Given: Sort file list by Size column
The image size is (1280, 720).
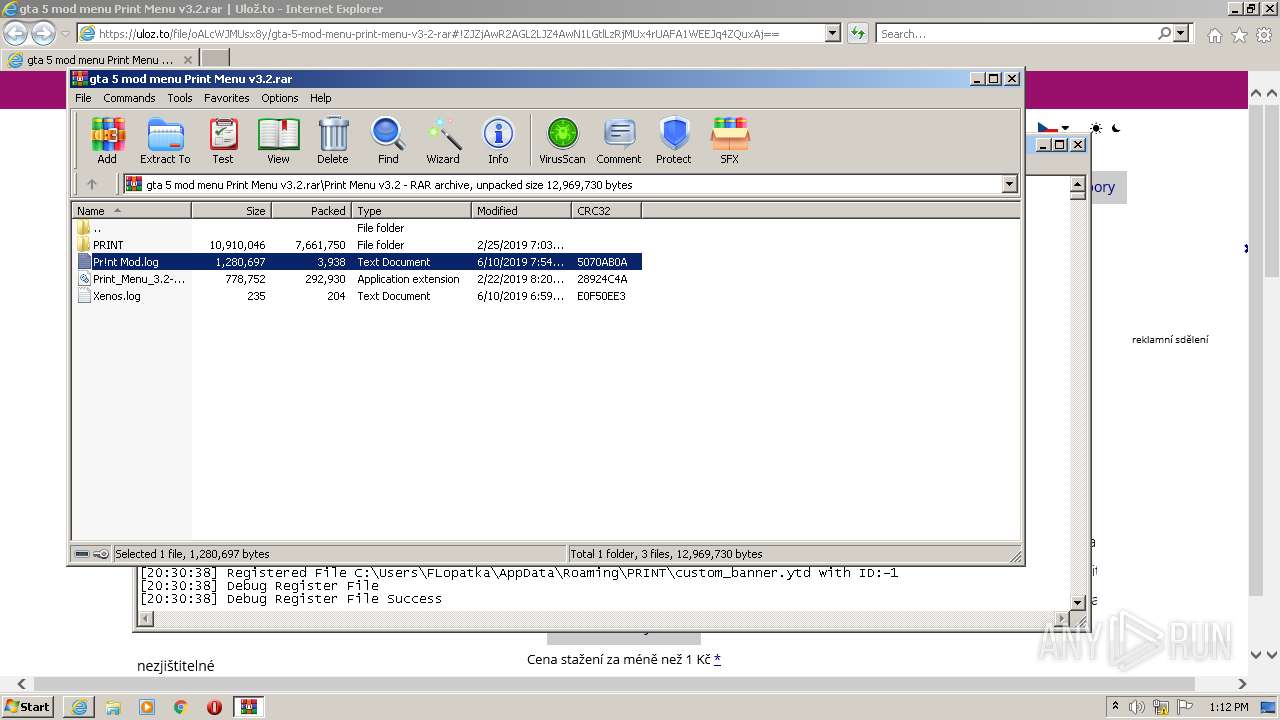Looking at the screenshot, I should (x=231, y=210).
